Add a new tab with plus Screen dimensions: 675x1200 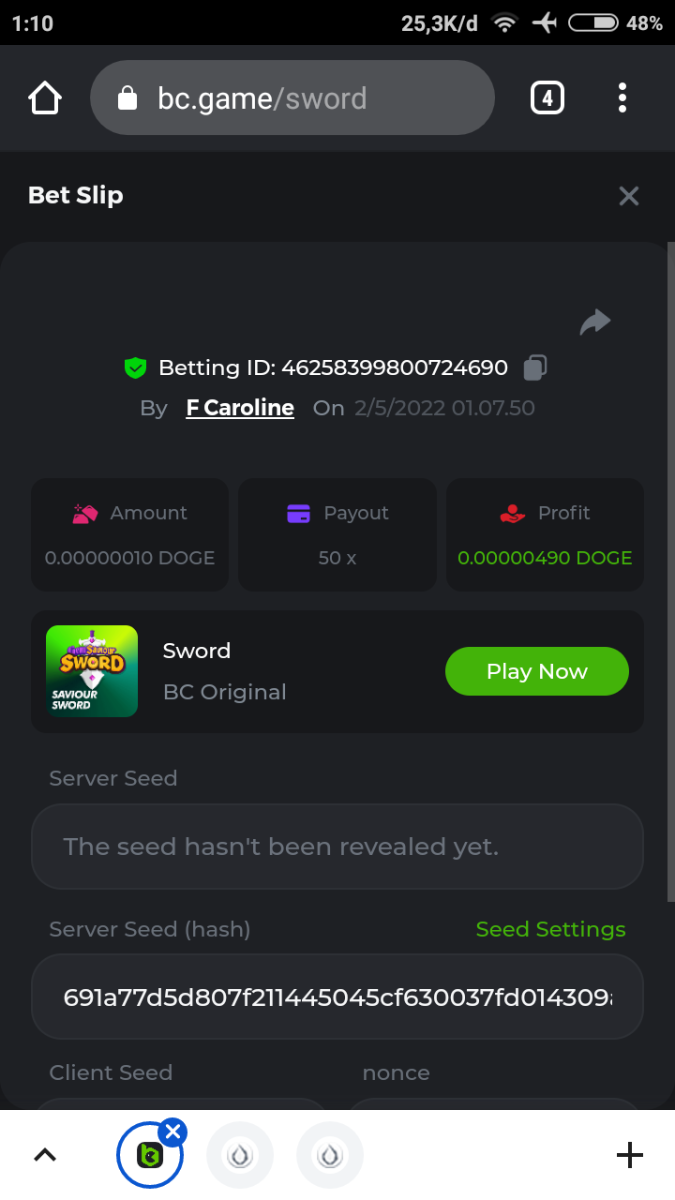[629, 1155]
